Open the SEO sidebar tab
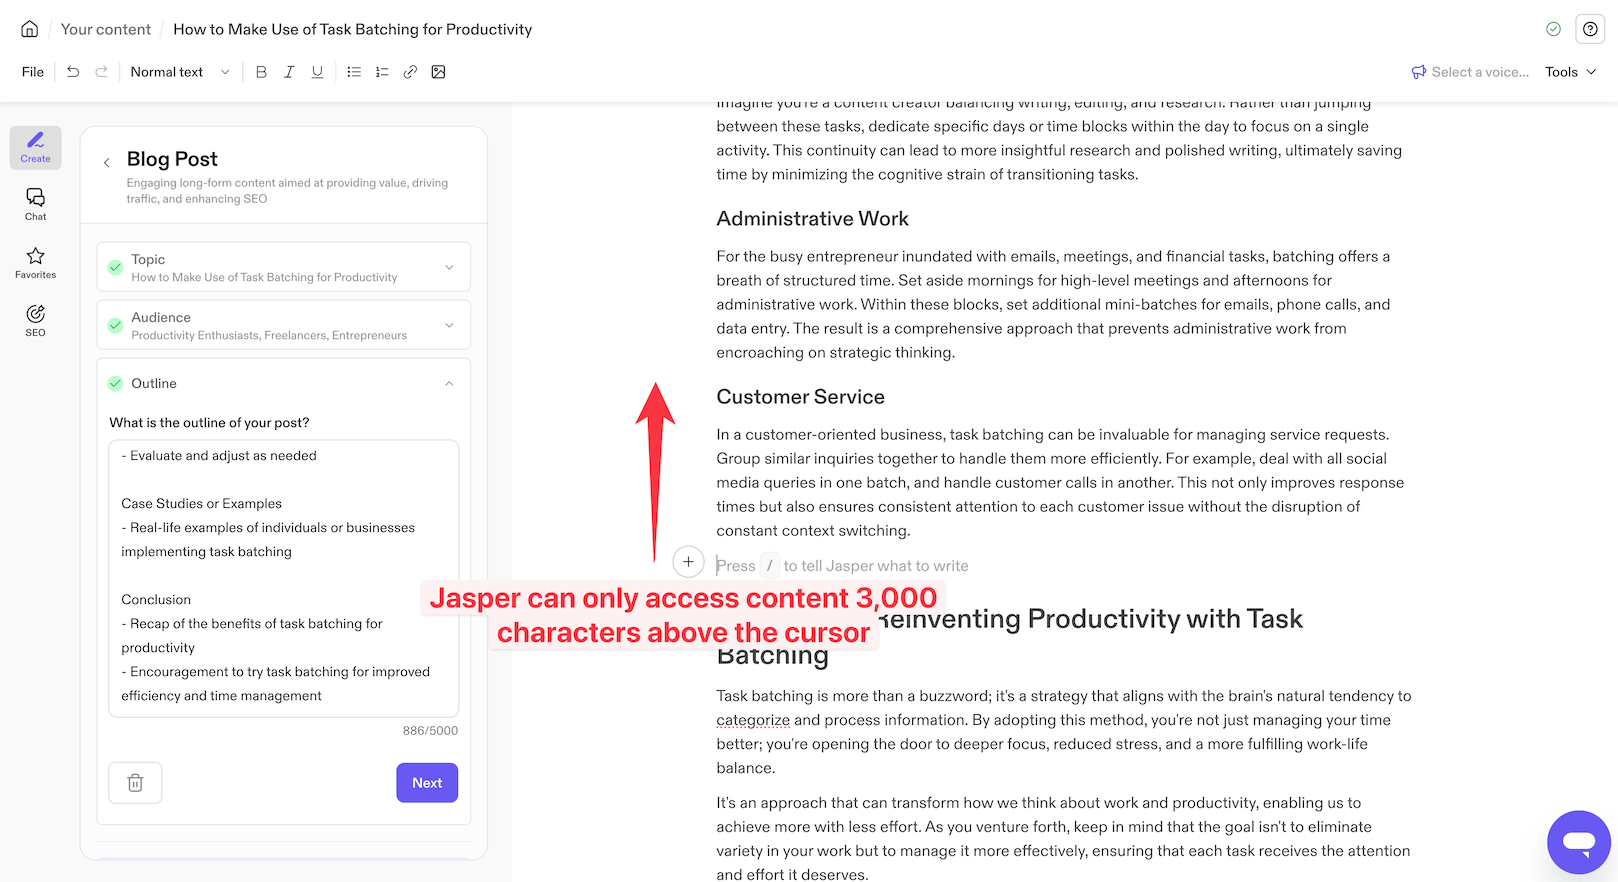This screenshot has width=1618, height=882. [x=36, y=320]
